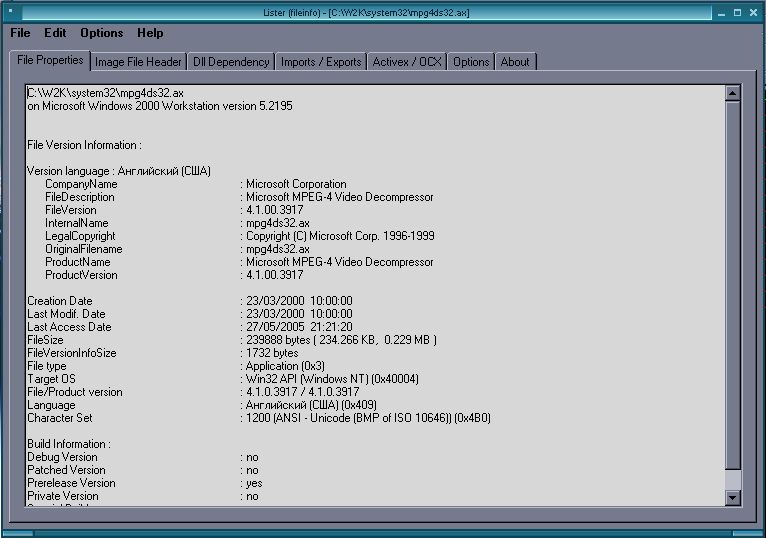
Task: Open the File menu
Action: pyautogui.click(x=20, y=33)
